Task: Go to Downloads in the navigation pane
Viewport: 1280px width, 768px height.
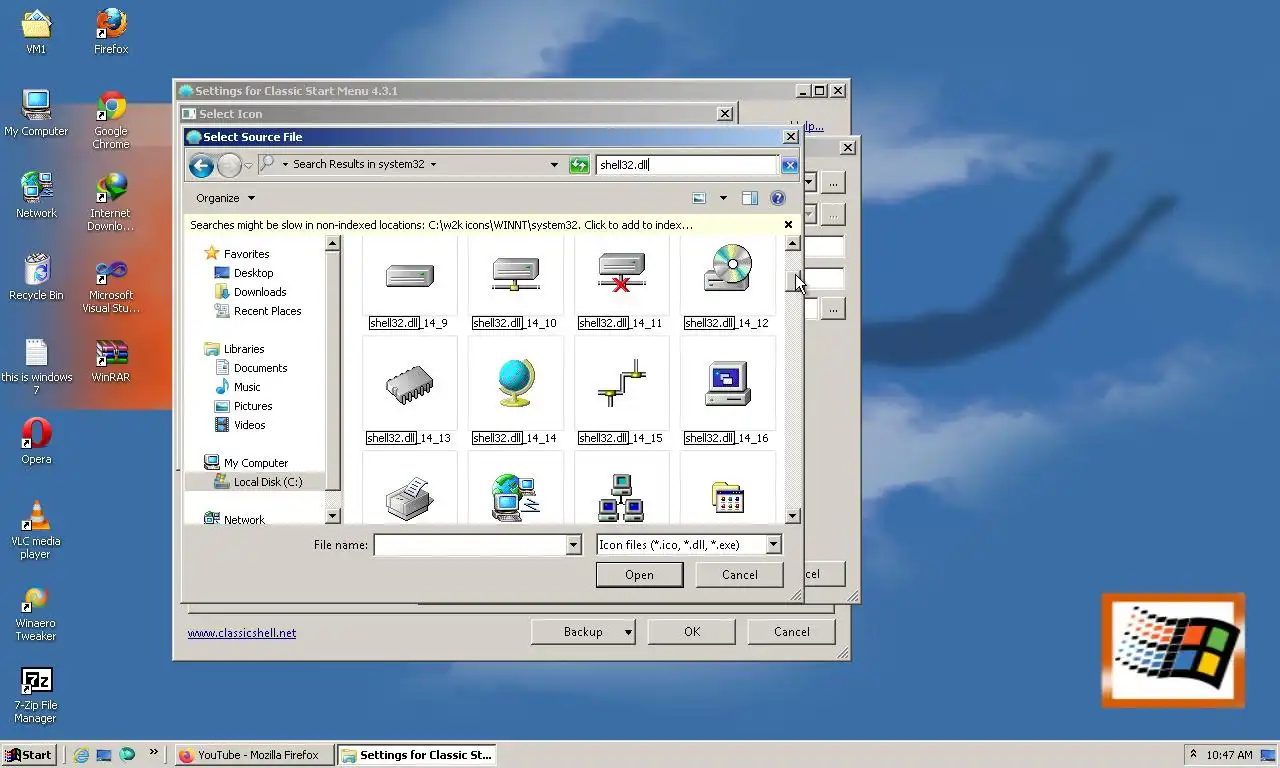Action: click(260, 292)
